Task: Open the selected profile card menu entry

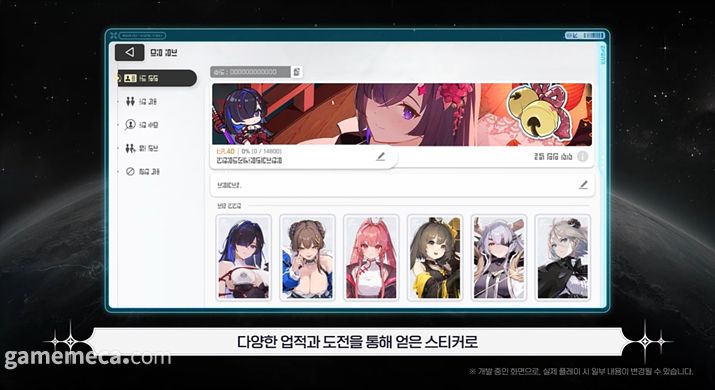Action: [x=157, y=78]
